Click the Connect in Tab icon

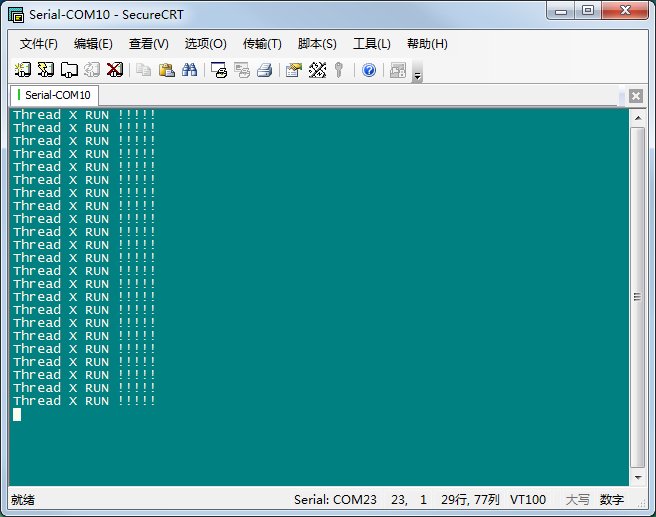coord(69,70)
